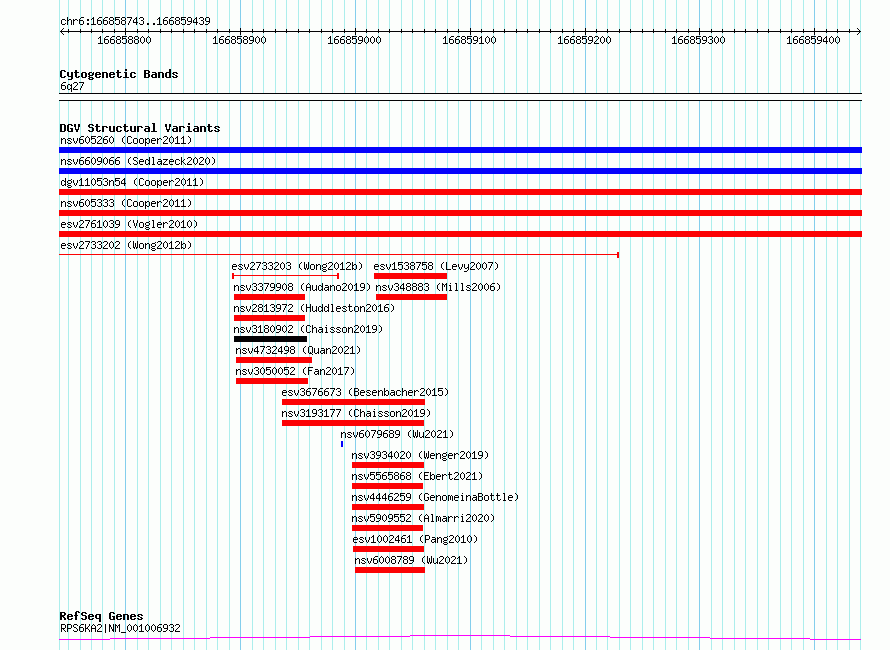Select the nsv3379908 (Audano2019) label
This screenshot has width=890, height=650.
click(302, 287)
